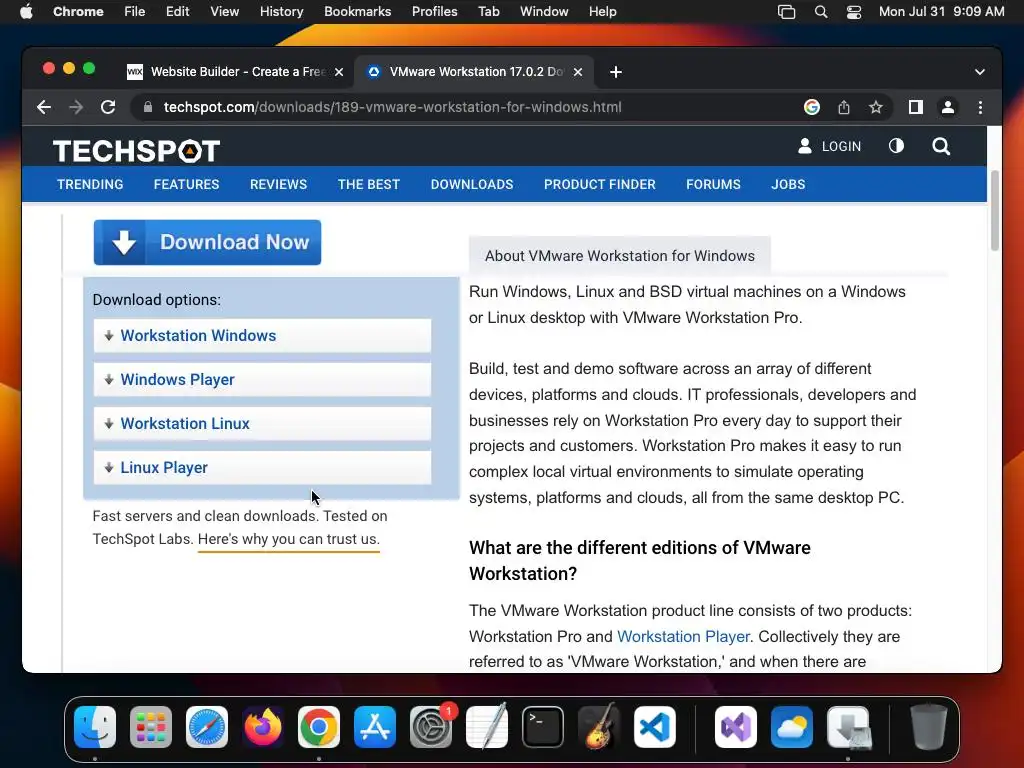This screenshot has height=768, width=1024.
Task: Download Windows Player option
Action: 262,379
